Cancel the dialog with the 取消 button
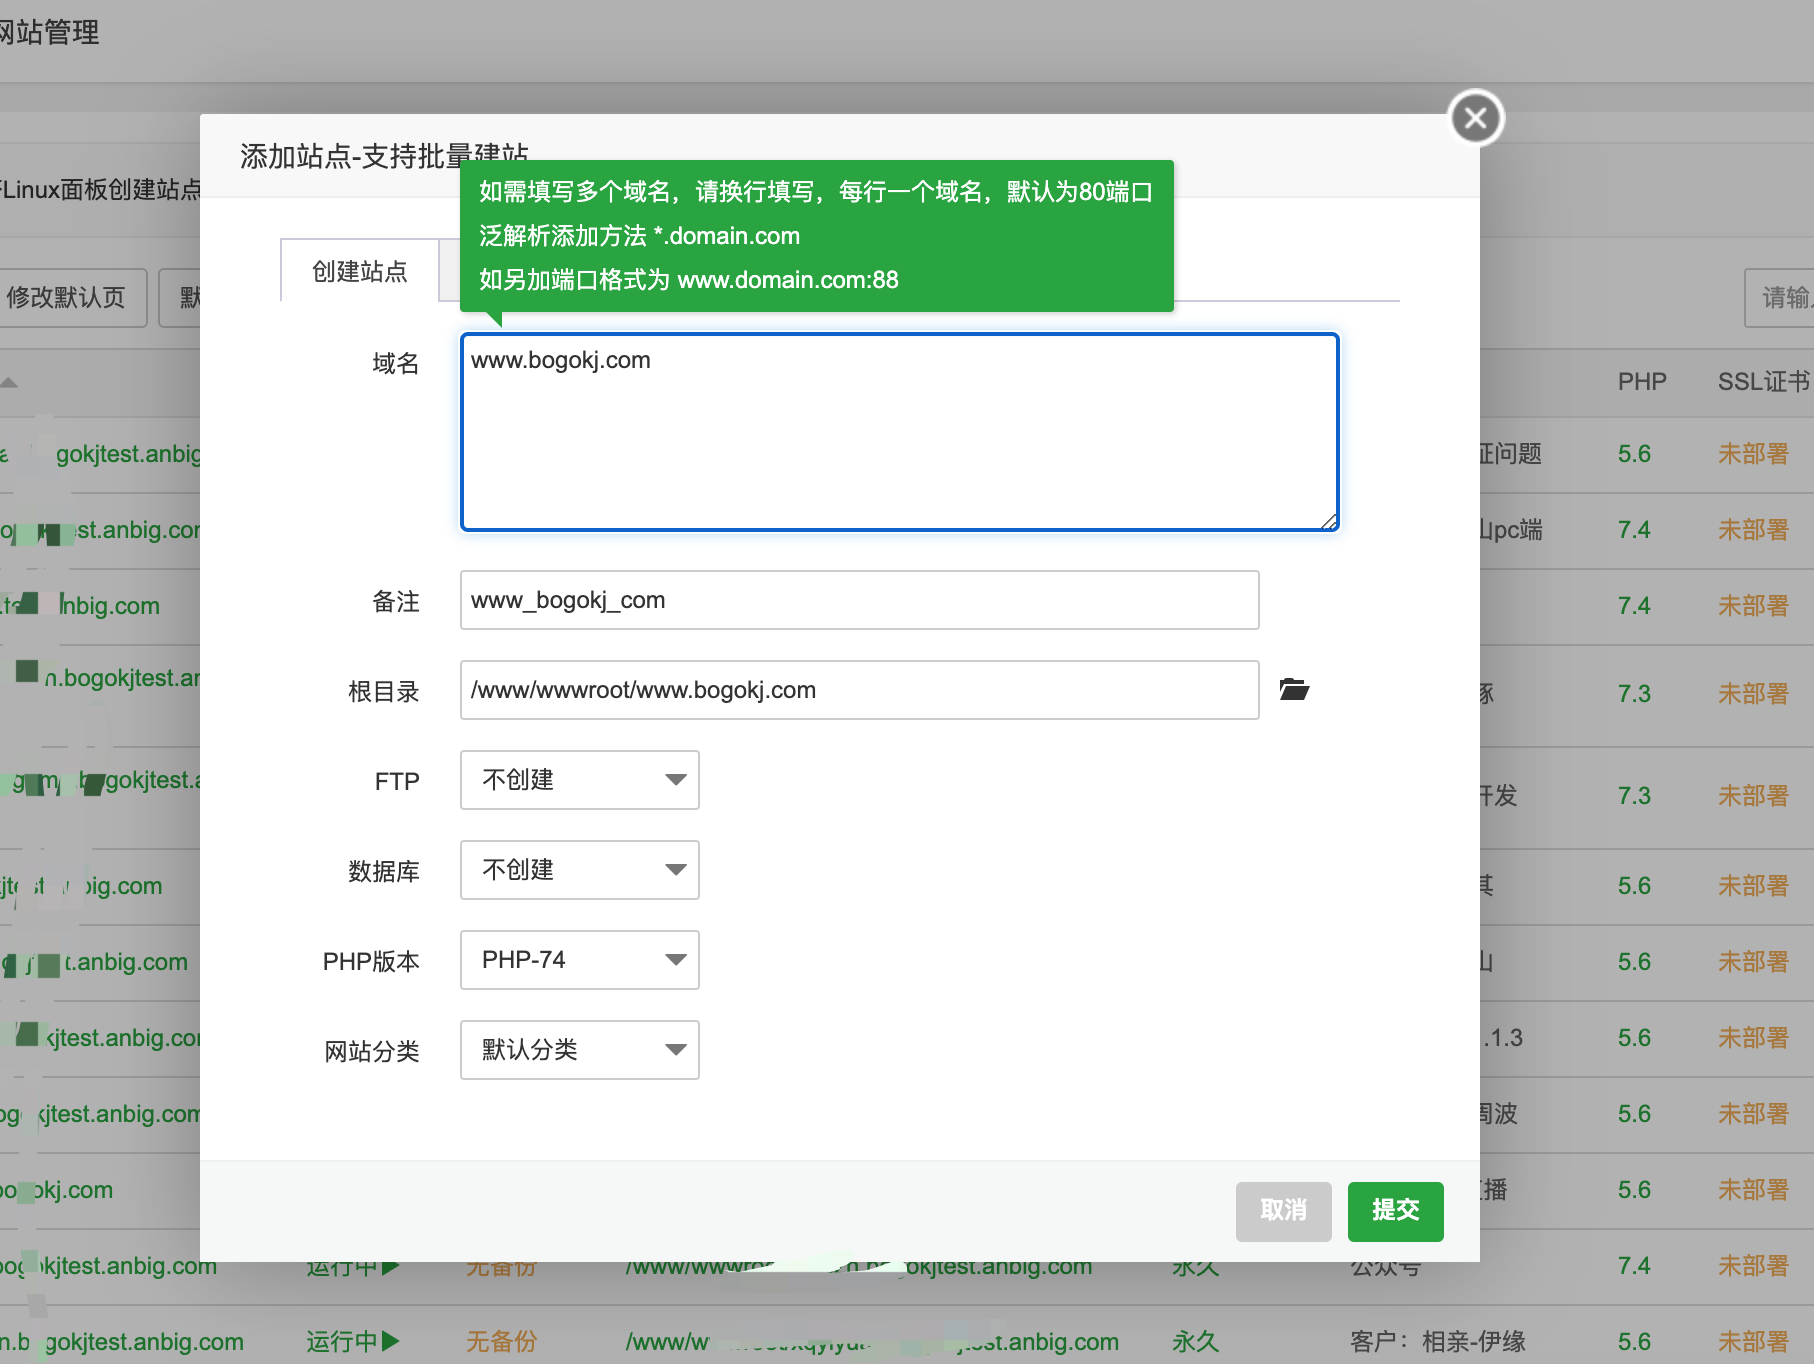Viewport: 1814px width, 1364px height. click(1283, 1212)
